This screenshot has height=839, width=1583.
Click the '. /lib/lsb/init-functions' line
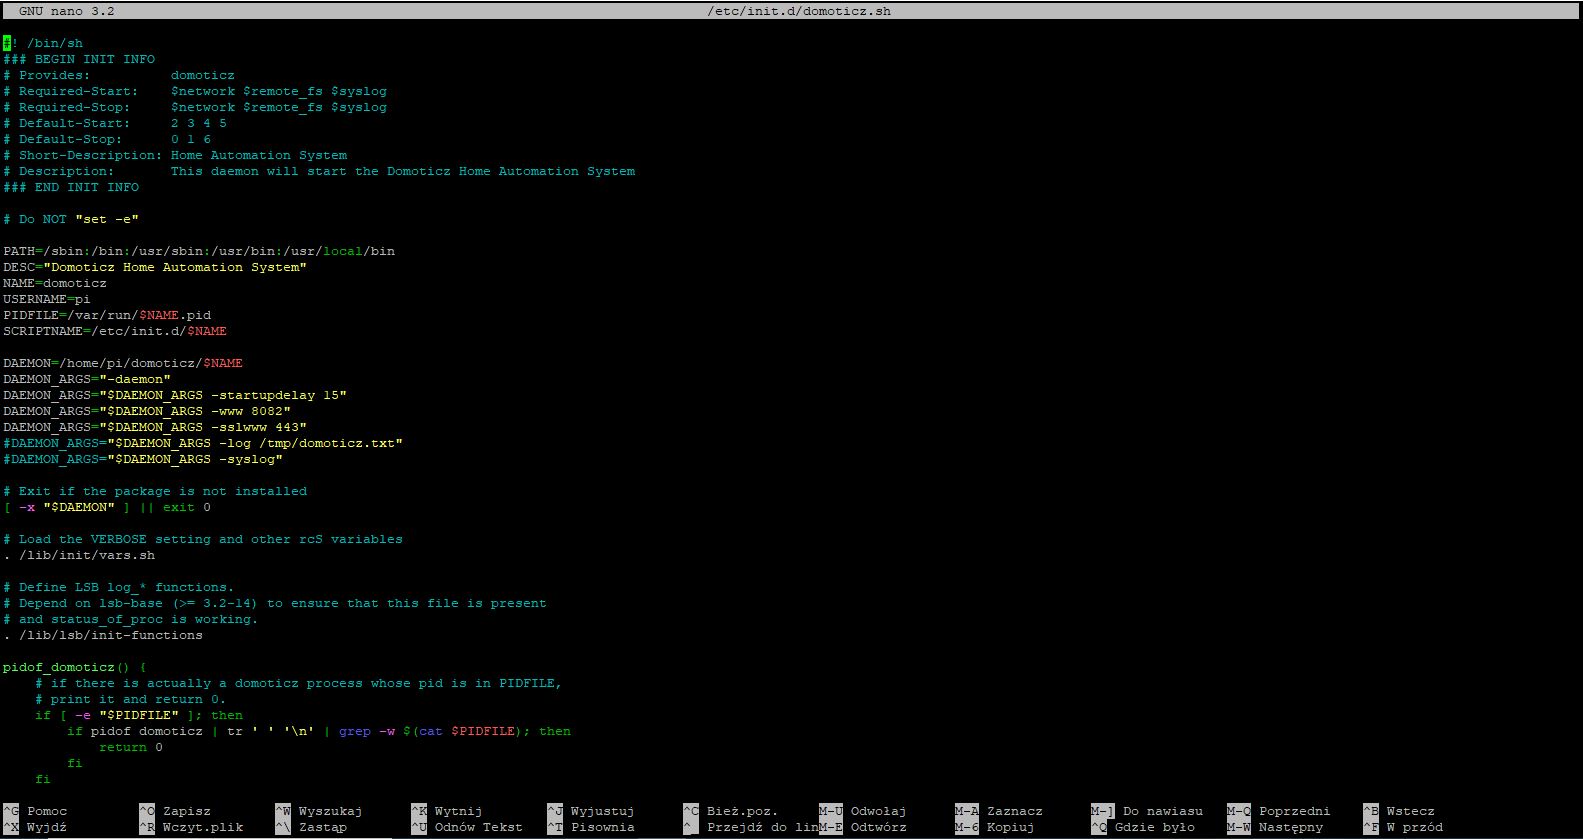coord(103,635)
